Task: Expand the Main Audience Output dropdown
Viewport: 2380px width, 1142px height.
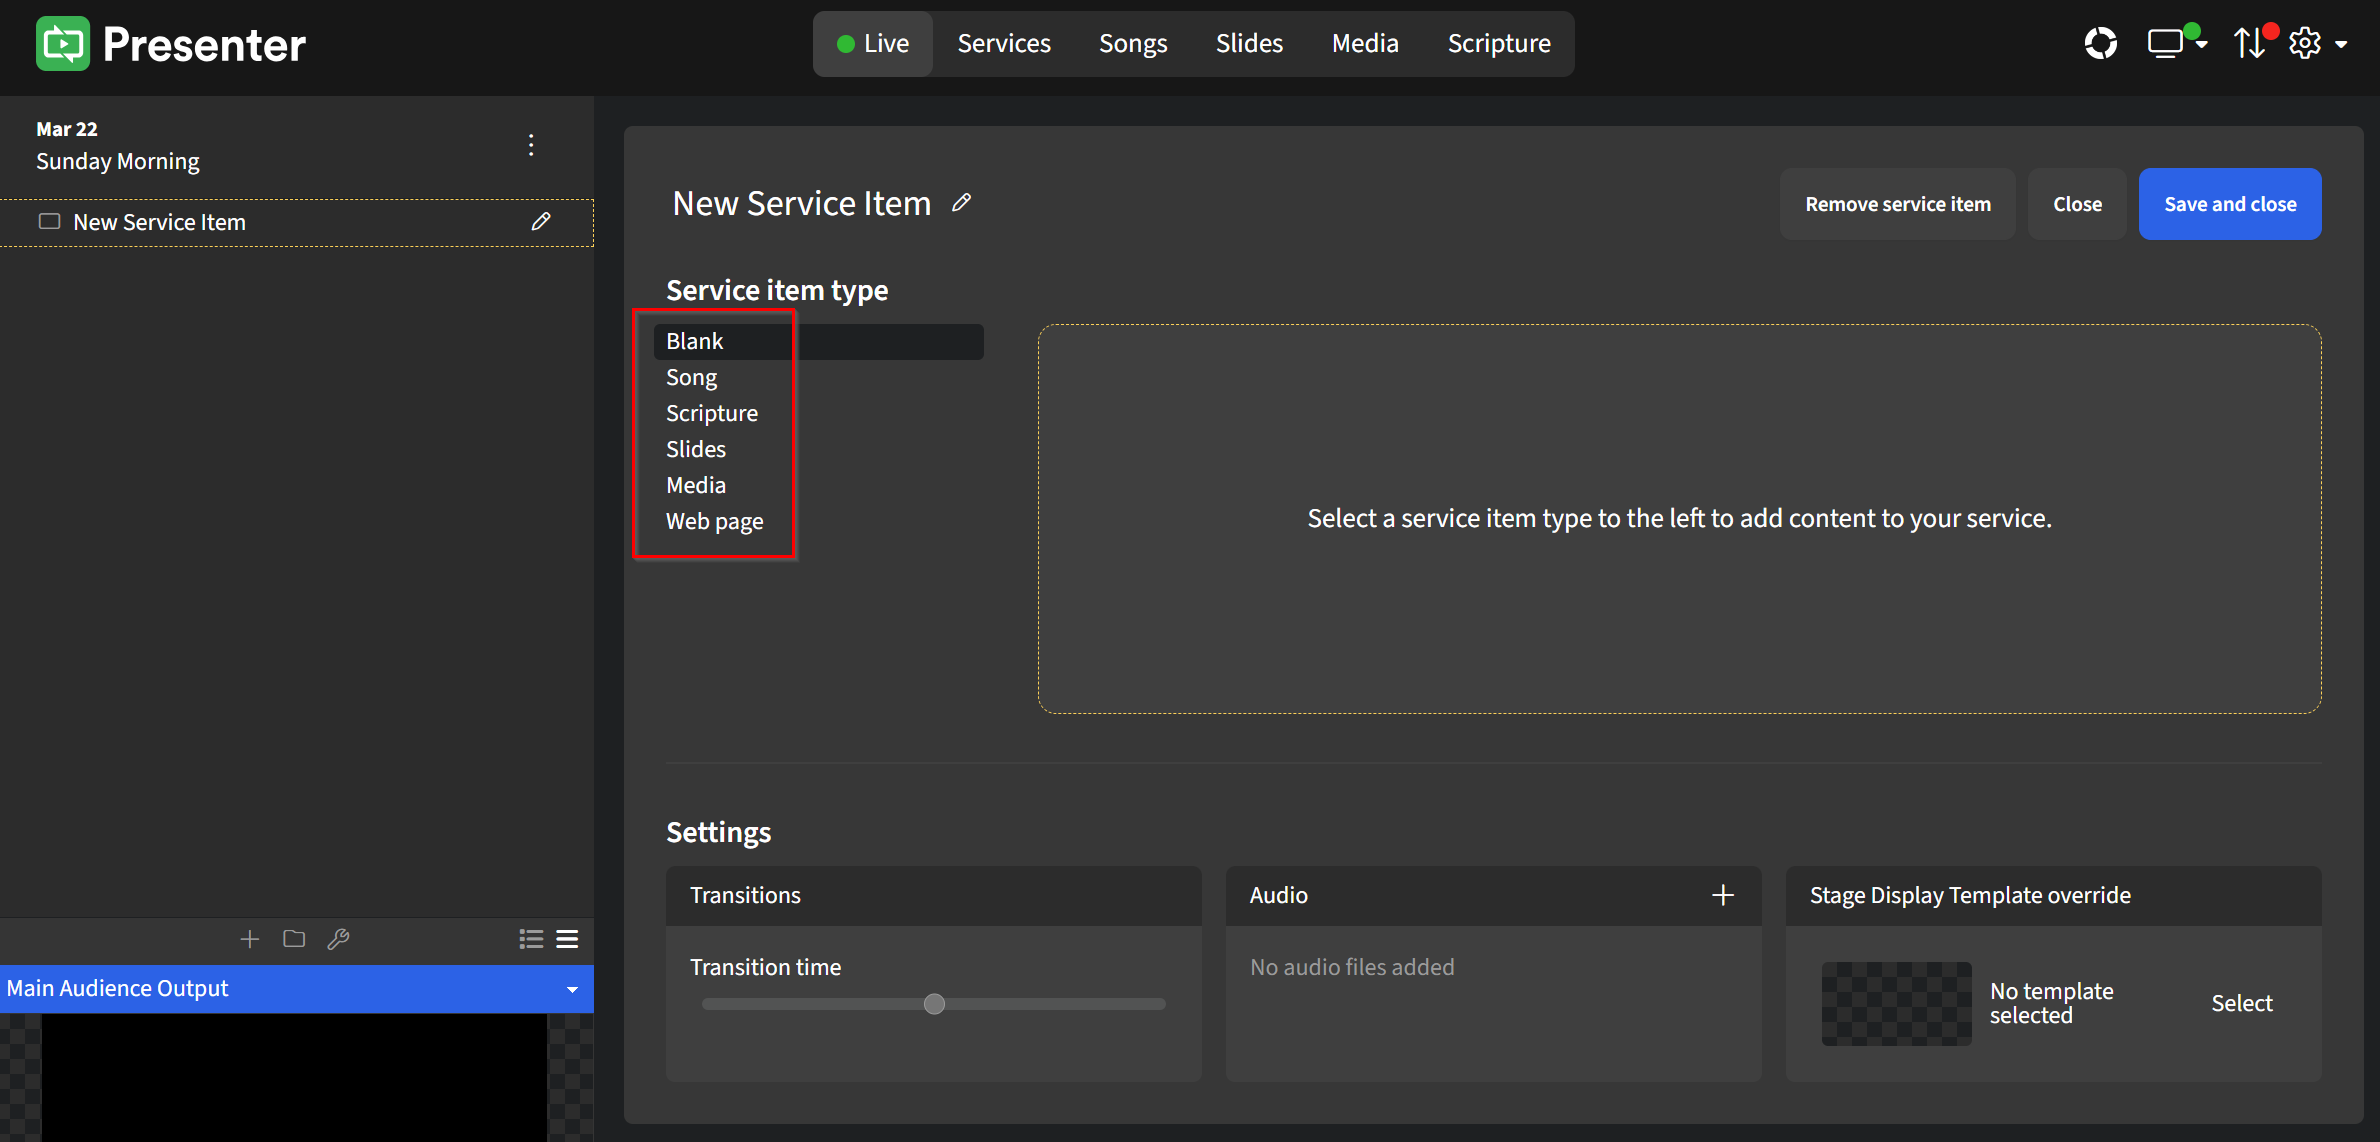Action: (572, 989)
